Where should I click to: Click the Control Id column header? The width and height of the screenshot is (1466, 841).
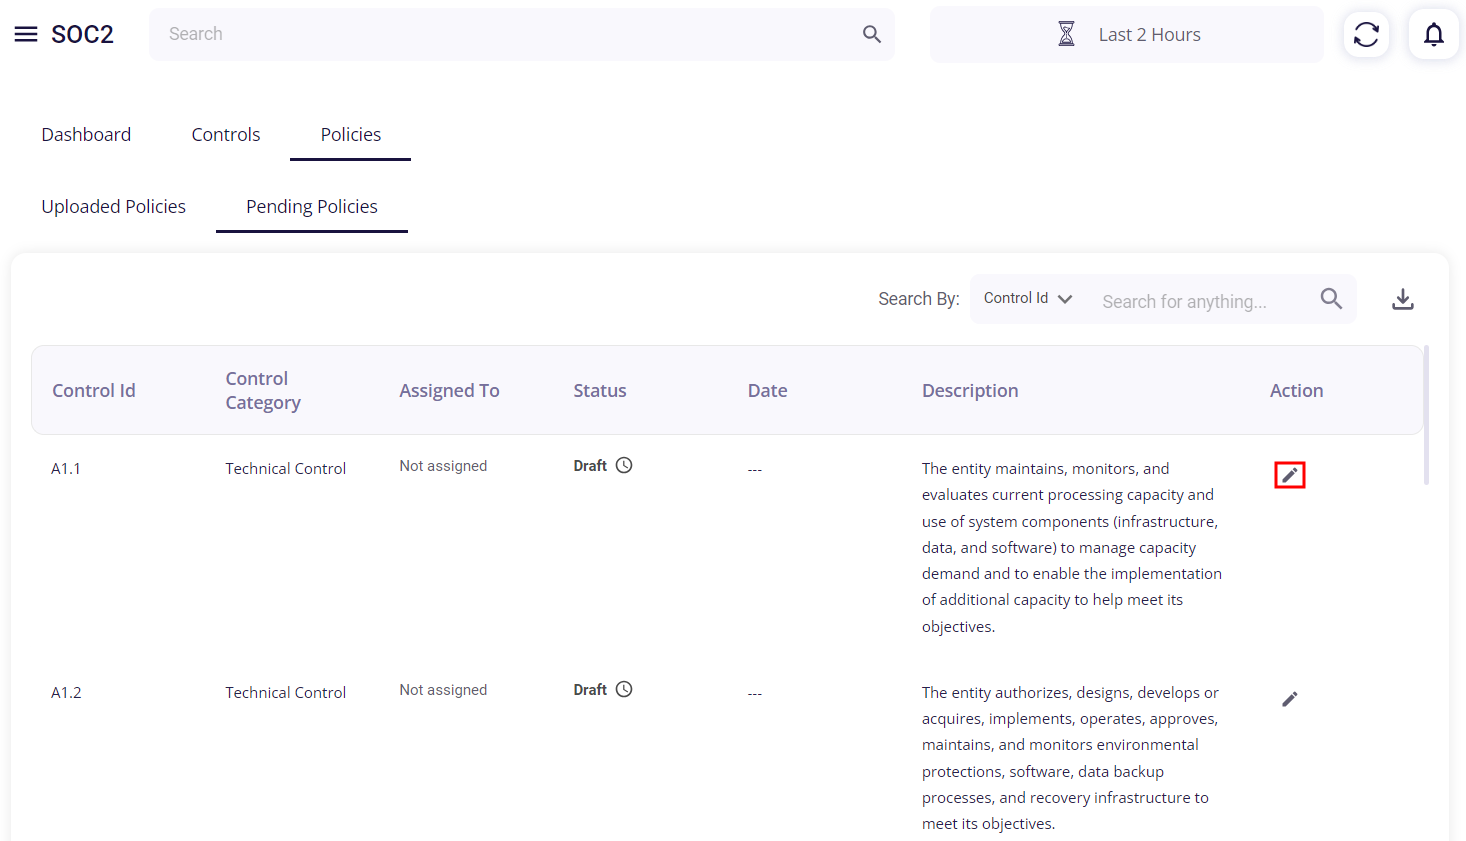94,390
